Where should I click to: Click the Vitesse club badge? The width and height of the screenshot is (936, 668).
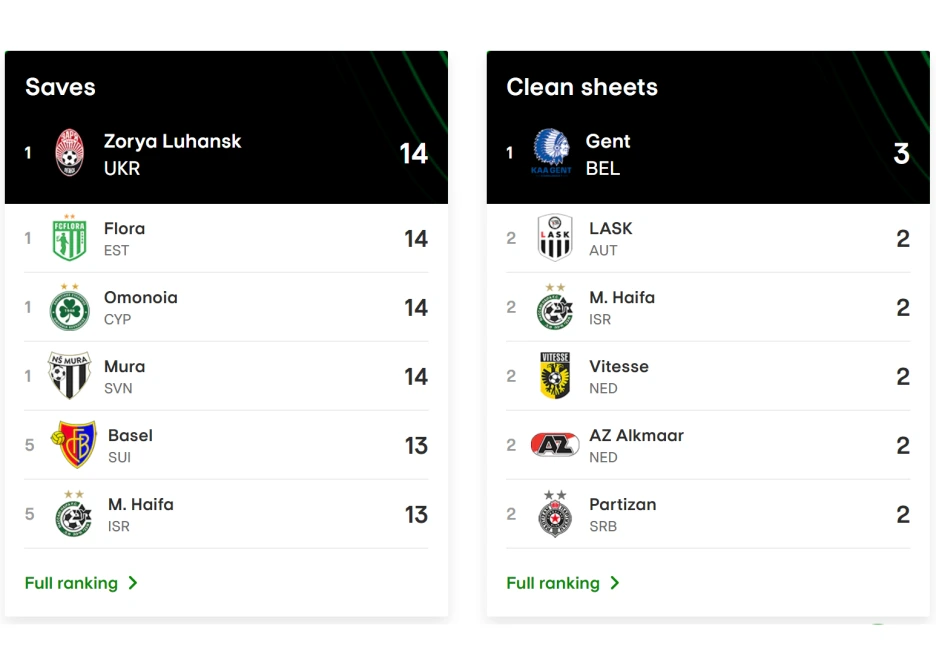554,376
